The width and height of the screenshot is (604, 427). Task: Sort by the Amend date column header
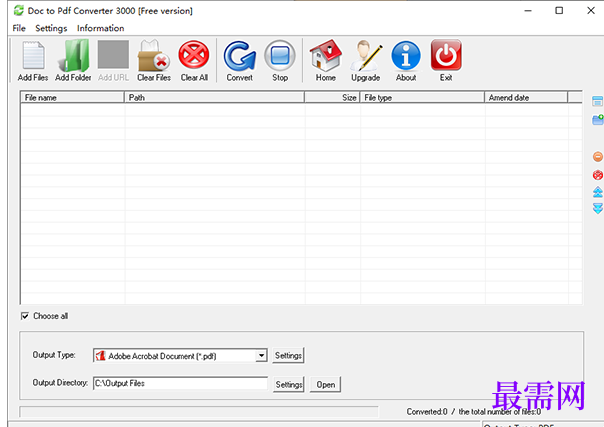(526, 97)
